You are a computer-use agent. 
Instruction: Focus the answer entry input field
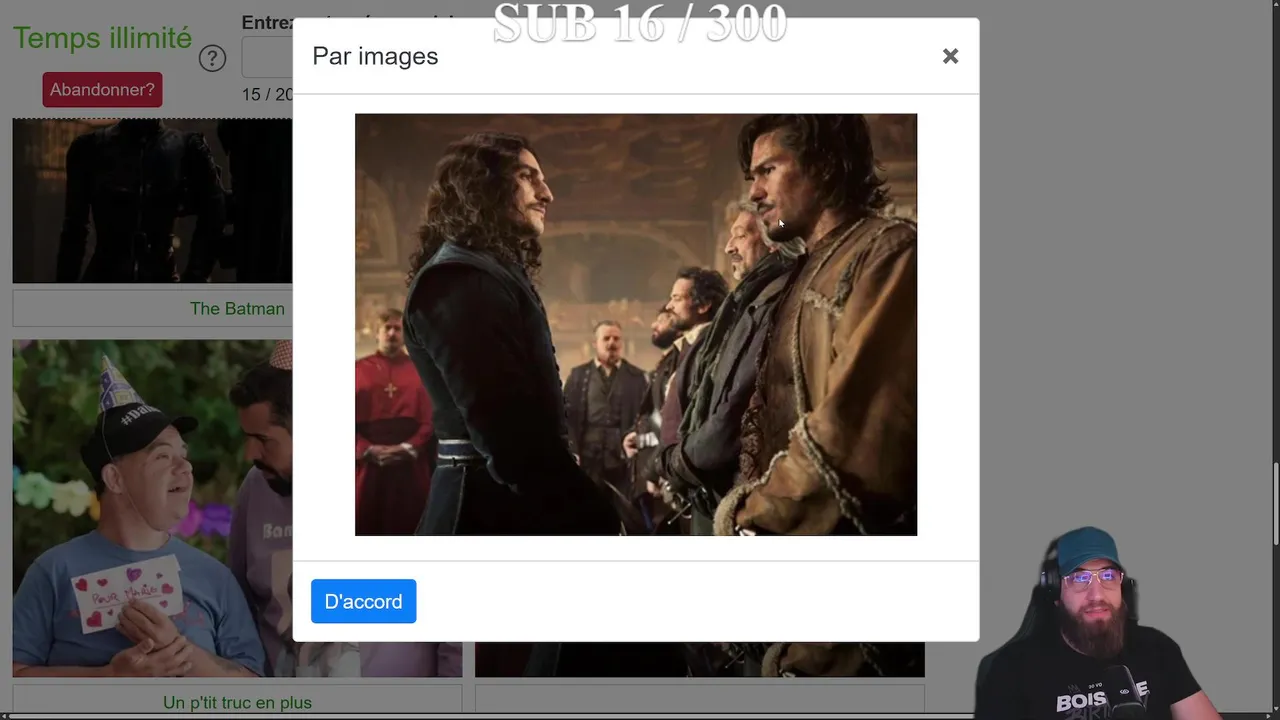click(268, 58)
